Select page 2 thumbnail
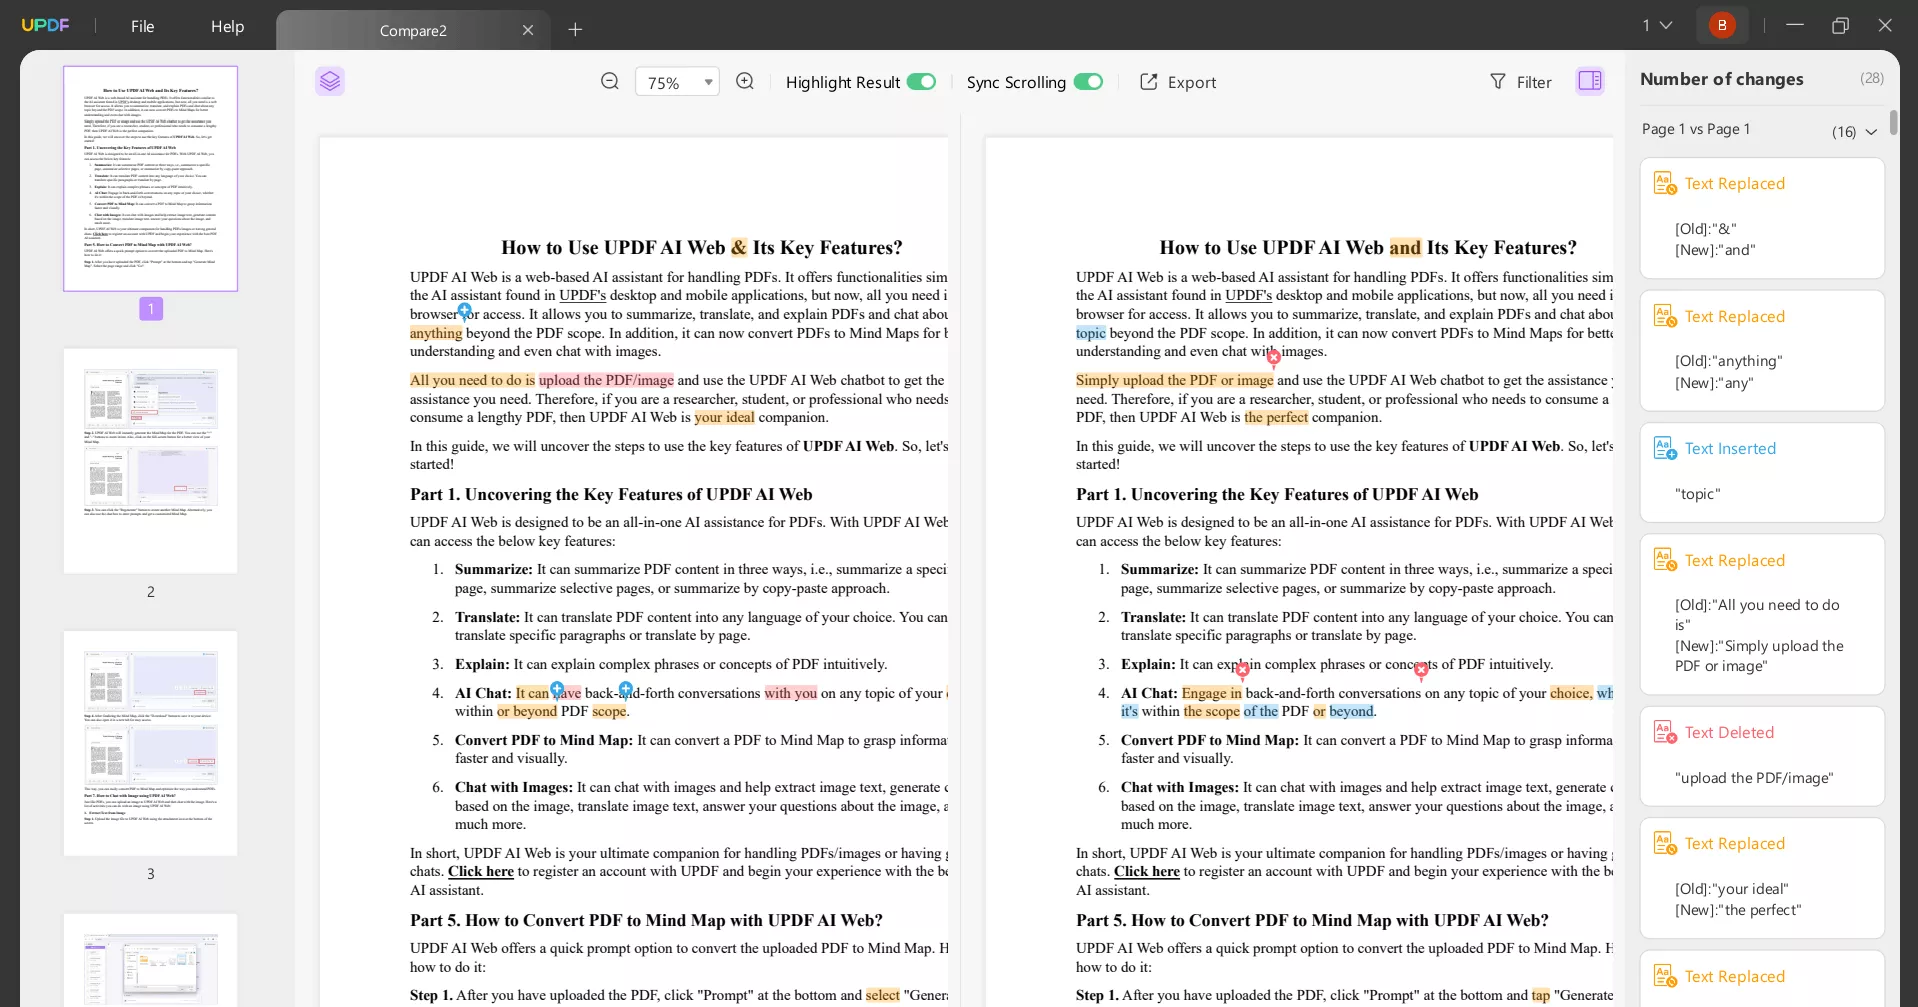Viewport: 1918px width, 1007px height. tap(150, 461)
